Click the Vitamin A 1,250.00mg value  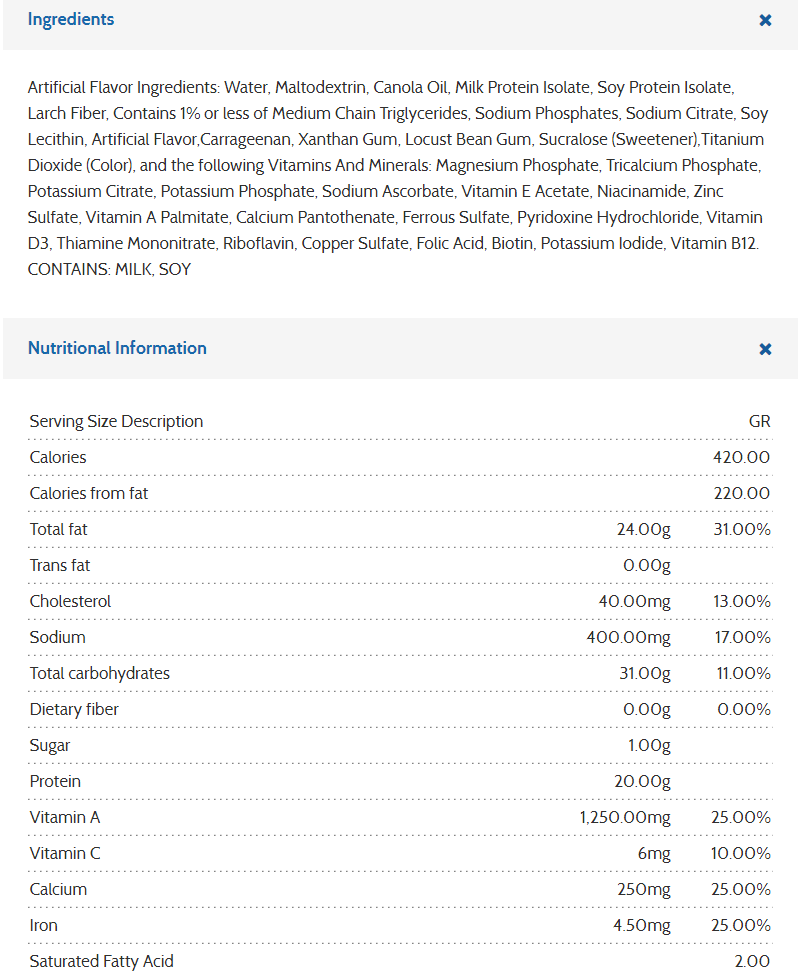tap(625, 817)
